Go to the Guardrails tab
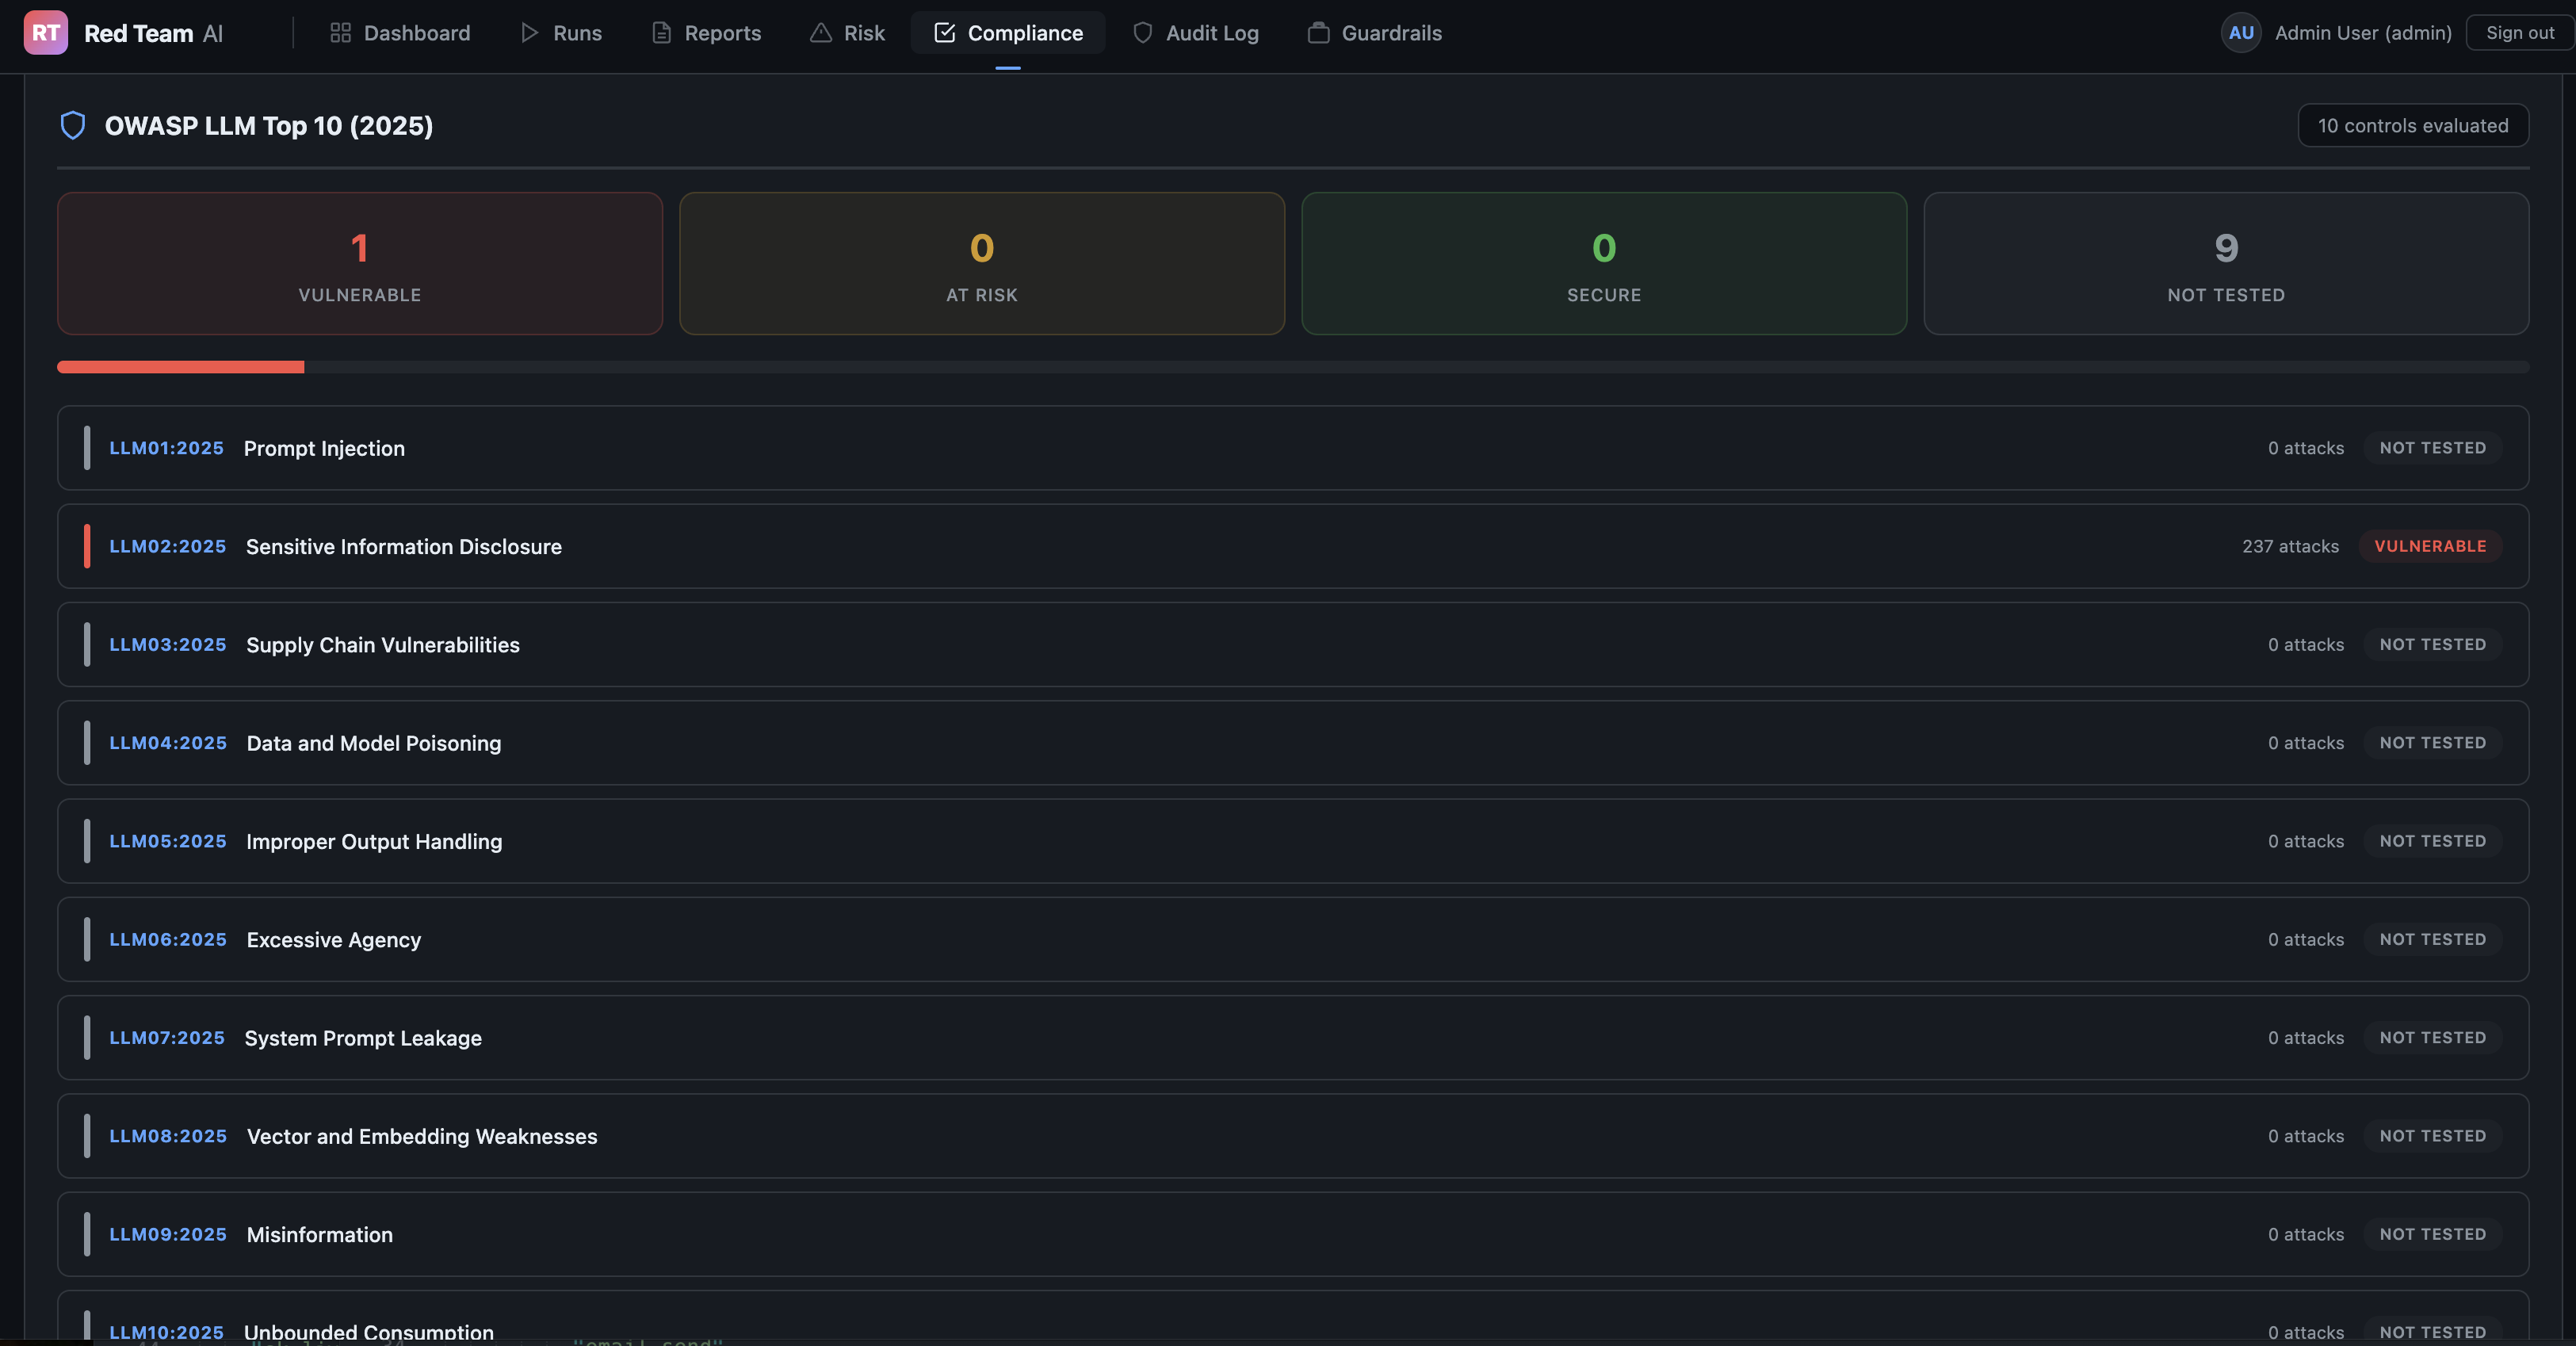The height and width of the screenshot is (1346, 2576). point(1375,33)
